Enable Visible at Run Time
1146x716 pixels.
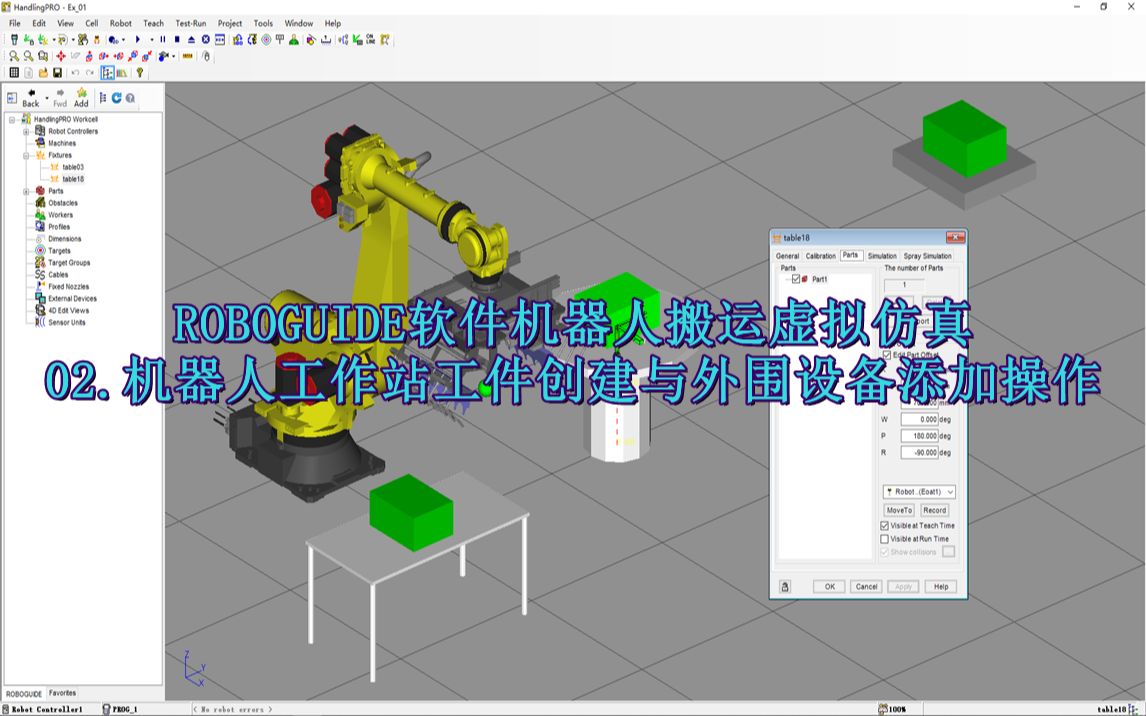(x=885, y=539)
